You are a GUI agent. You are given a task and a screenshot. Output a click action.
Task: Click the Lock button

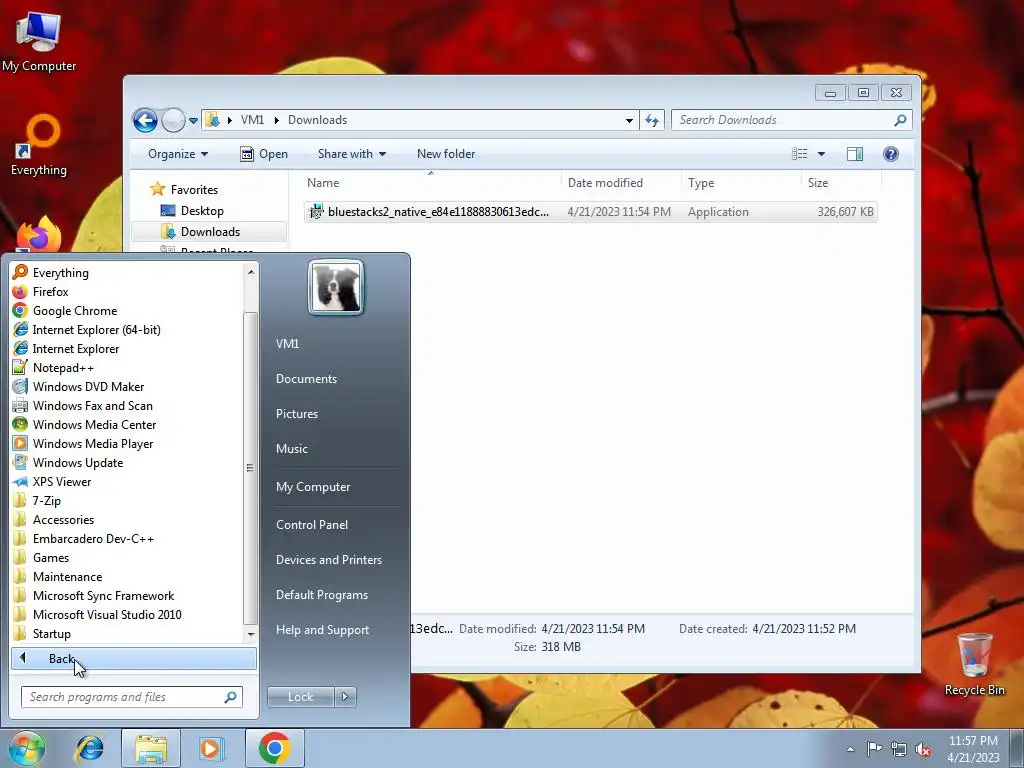click(x=300, y=697)
